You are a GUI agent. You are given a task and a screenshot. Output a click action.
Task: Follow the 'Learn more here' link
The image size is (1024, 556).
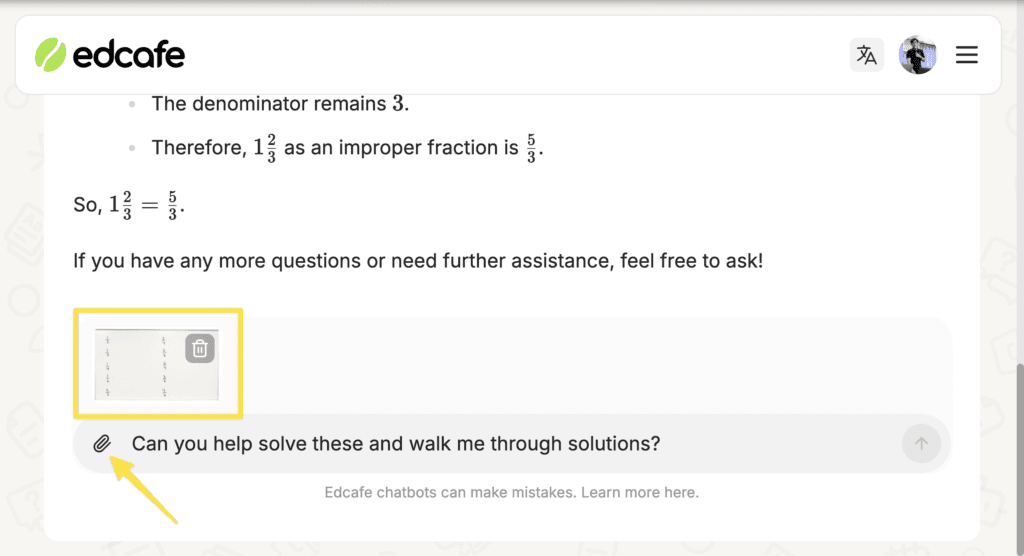(x=639, y=492)
